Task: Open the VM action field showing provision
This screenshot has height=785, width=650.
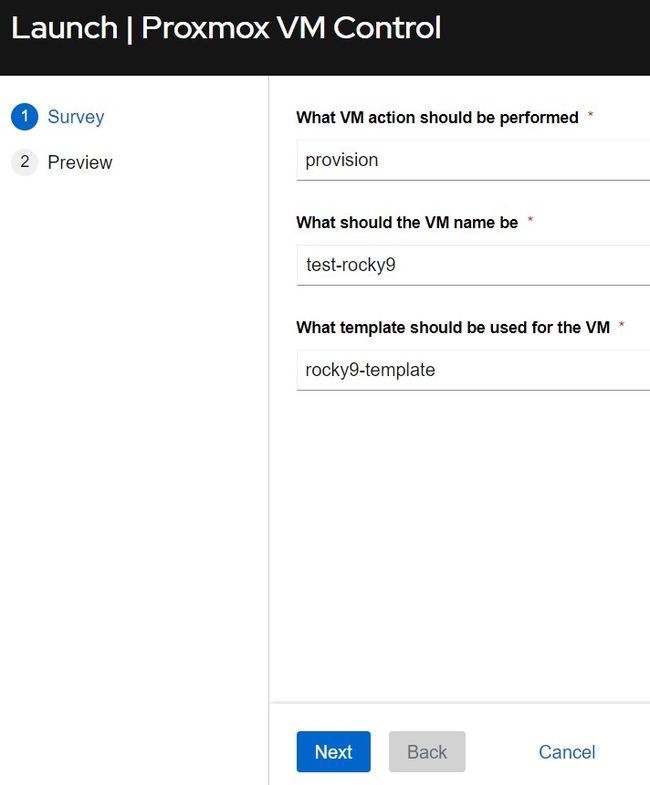Action: [473, 160]
